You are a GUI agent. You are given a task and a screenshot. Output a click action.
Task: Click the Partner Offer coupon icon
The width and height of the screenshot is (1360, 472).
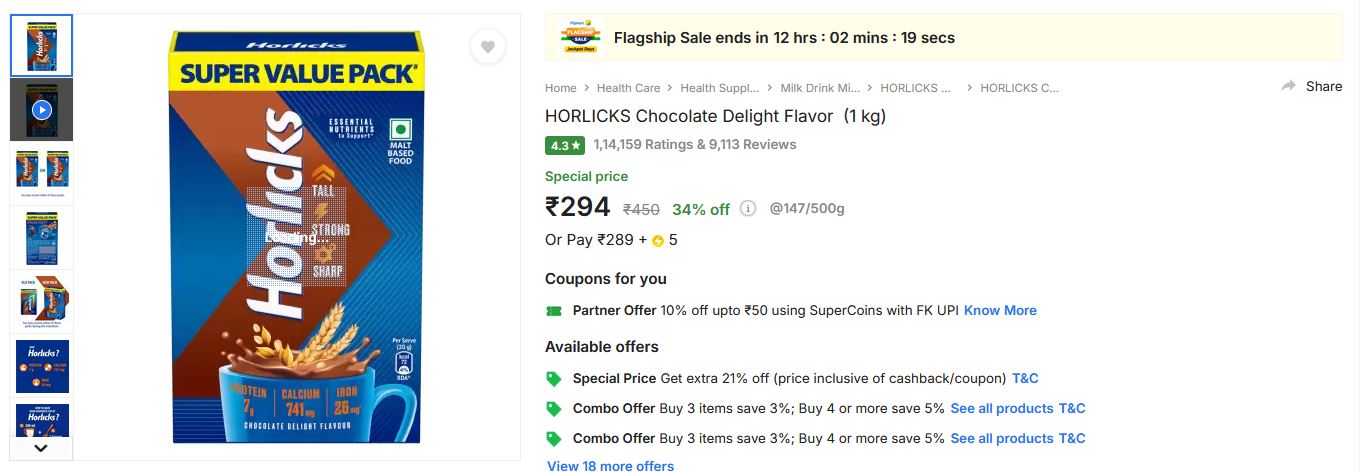(554, 311)
